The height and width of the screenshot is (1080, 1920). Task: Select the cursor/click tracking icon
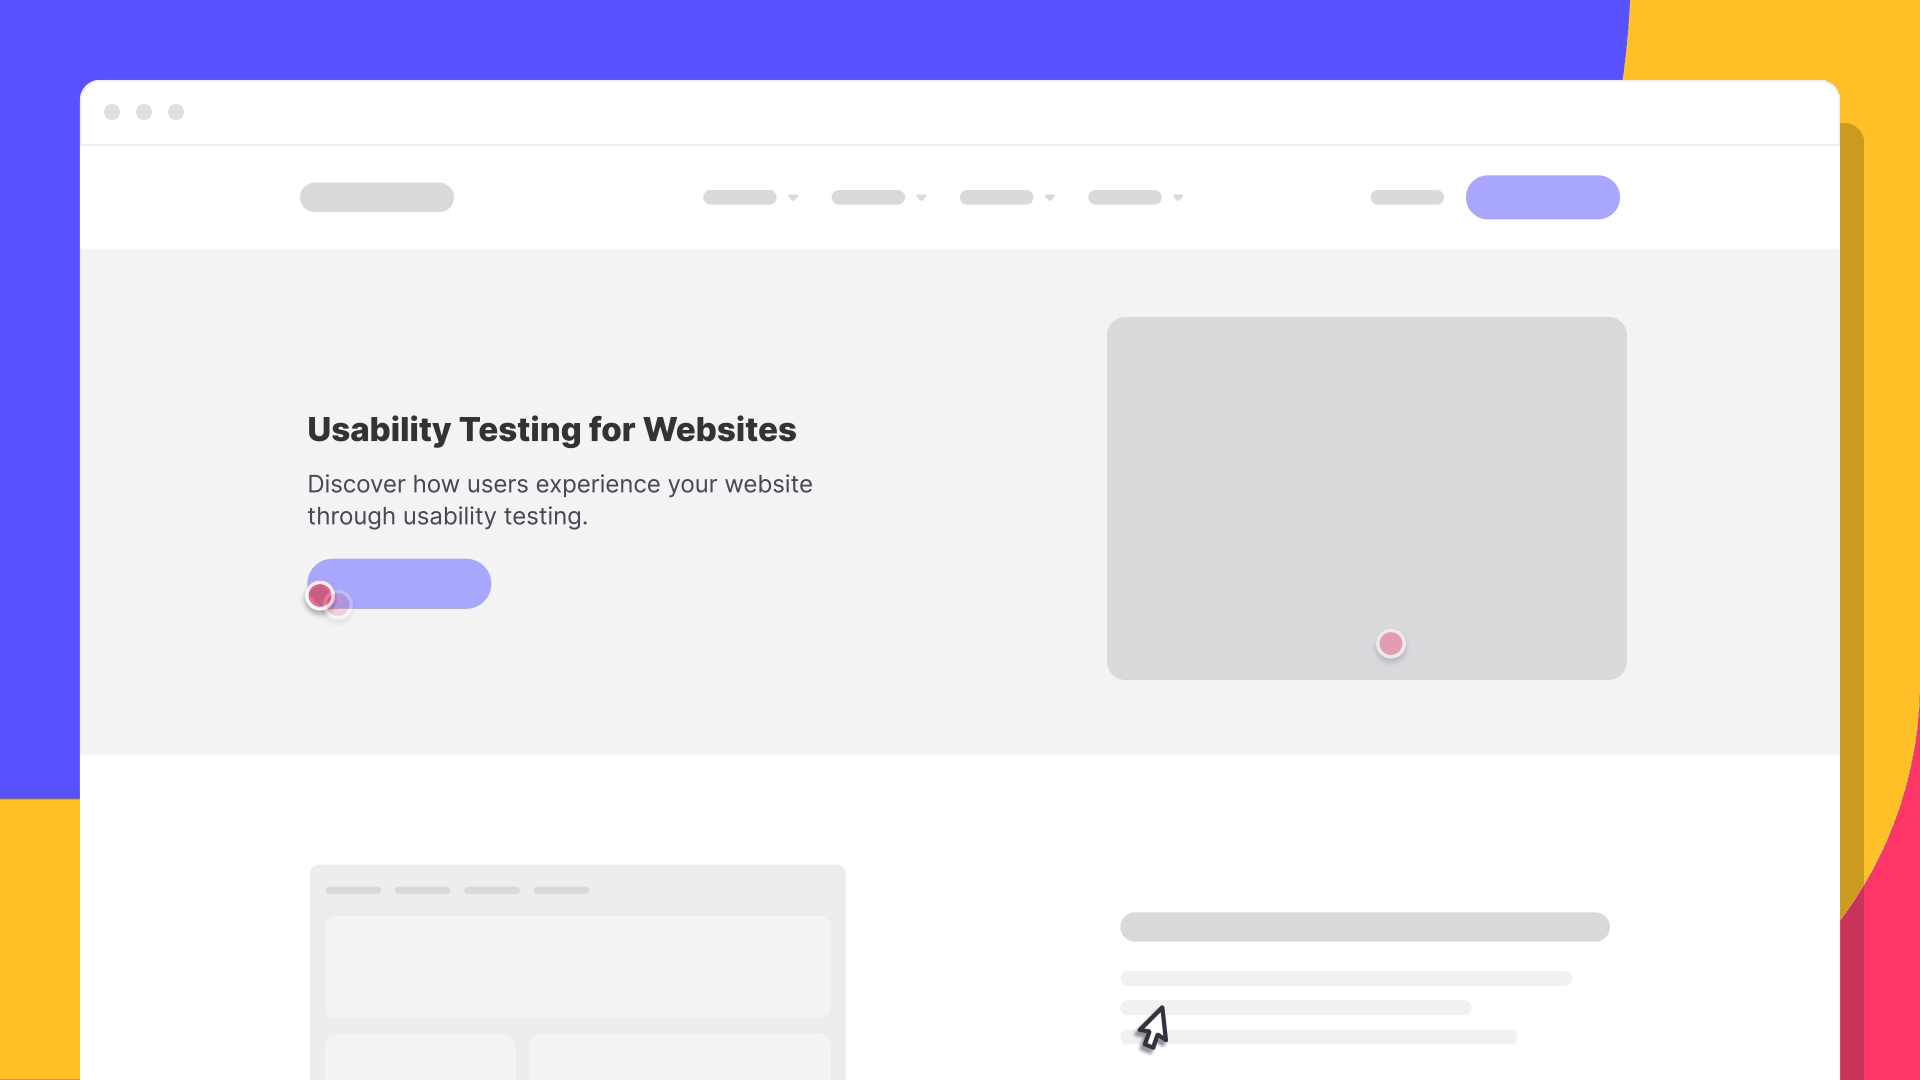pos(1150,1025)
